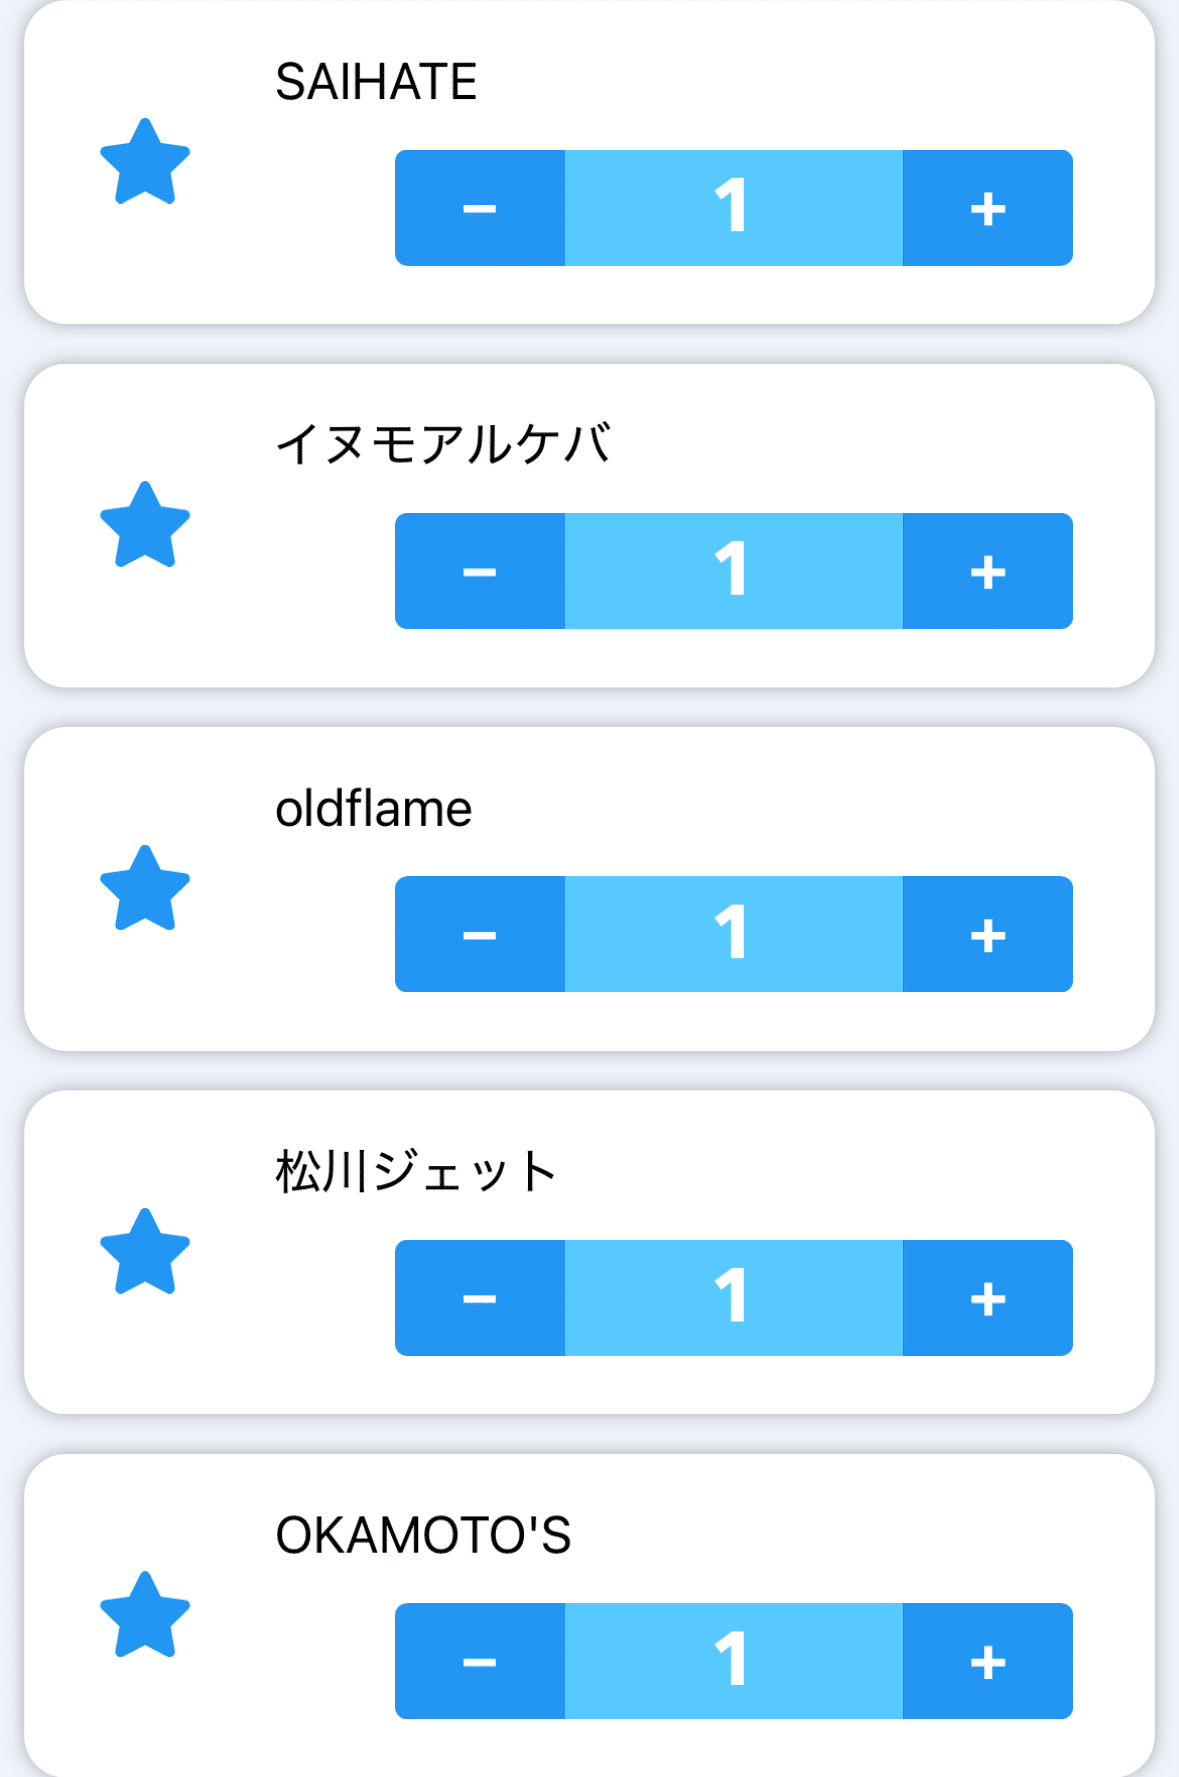Increase SAIHATE count with plus button
This screenshot has height=1777, width=1179.
pyautogui.click(x=987, y=208)
